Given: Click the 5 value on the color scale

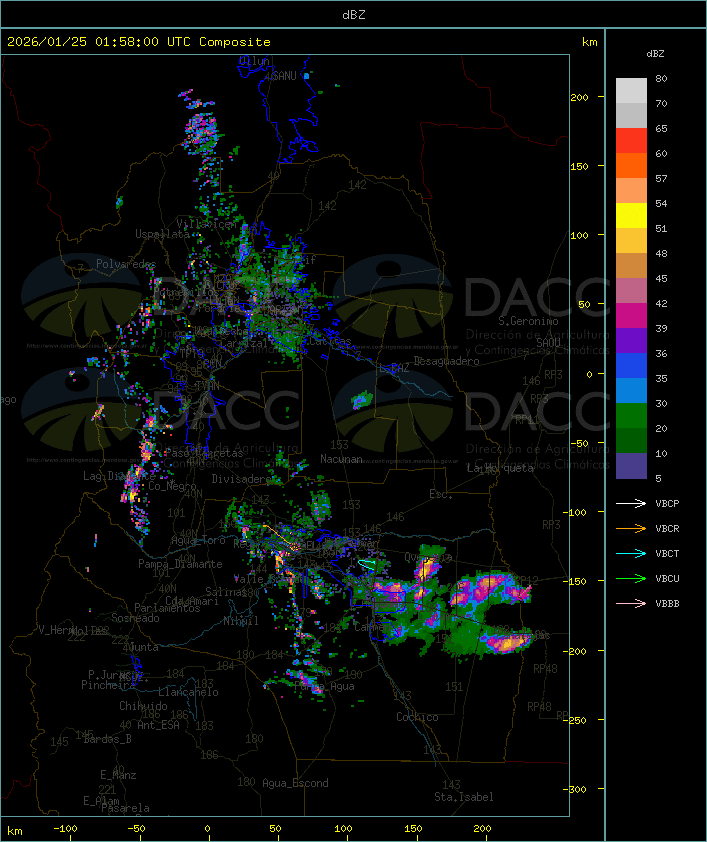Looking at the screenshot, I should coord(658,478).
